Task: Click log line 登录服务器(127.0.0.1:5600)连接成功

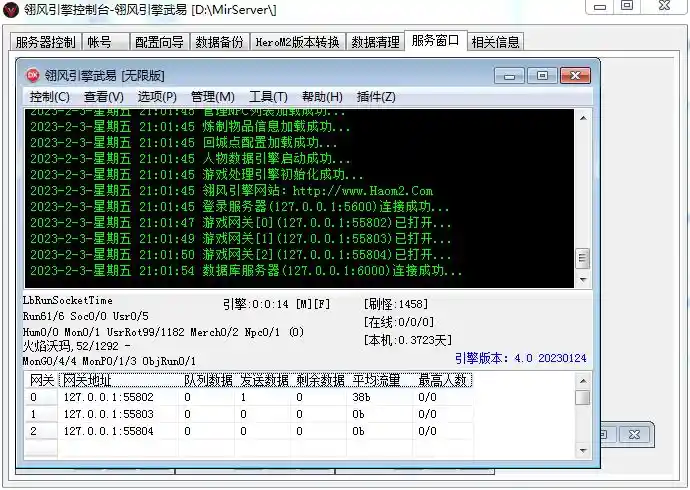Action: [240, 206]
